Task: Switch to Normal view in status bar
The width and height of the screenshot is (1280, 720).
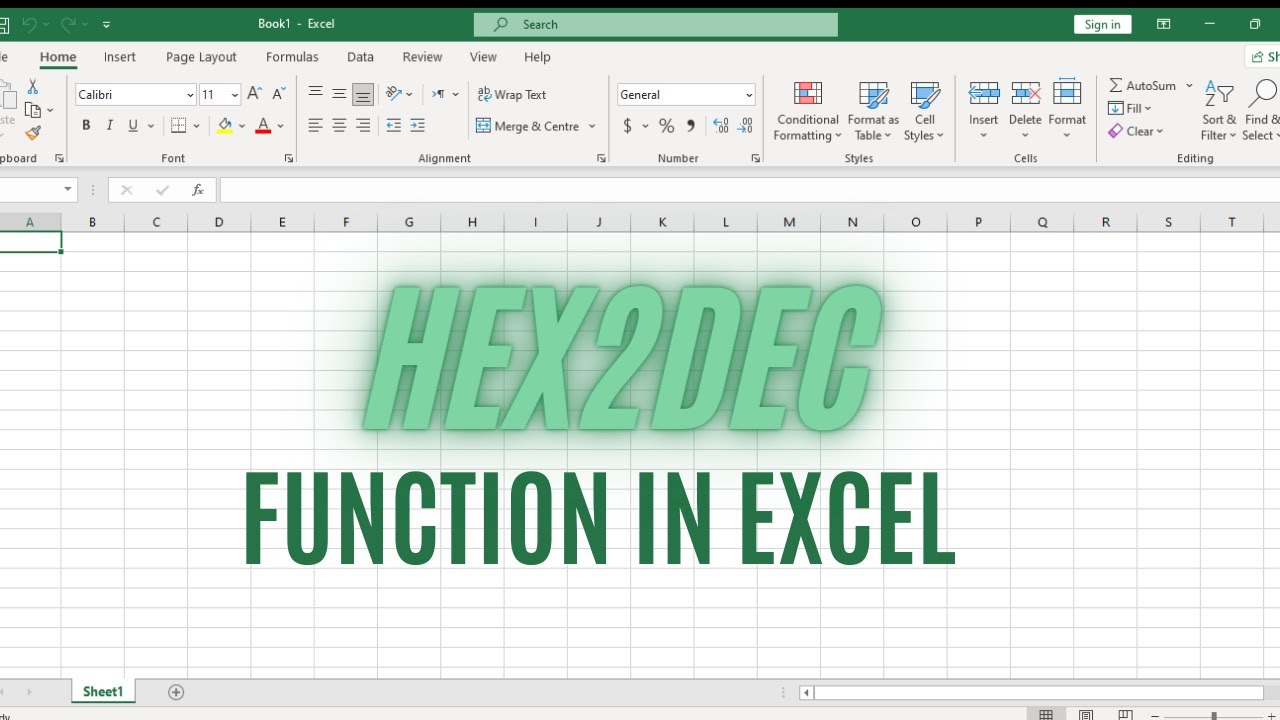Action: point(1046,715)
